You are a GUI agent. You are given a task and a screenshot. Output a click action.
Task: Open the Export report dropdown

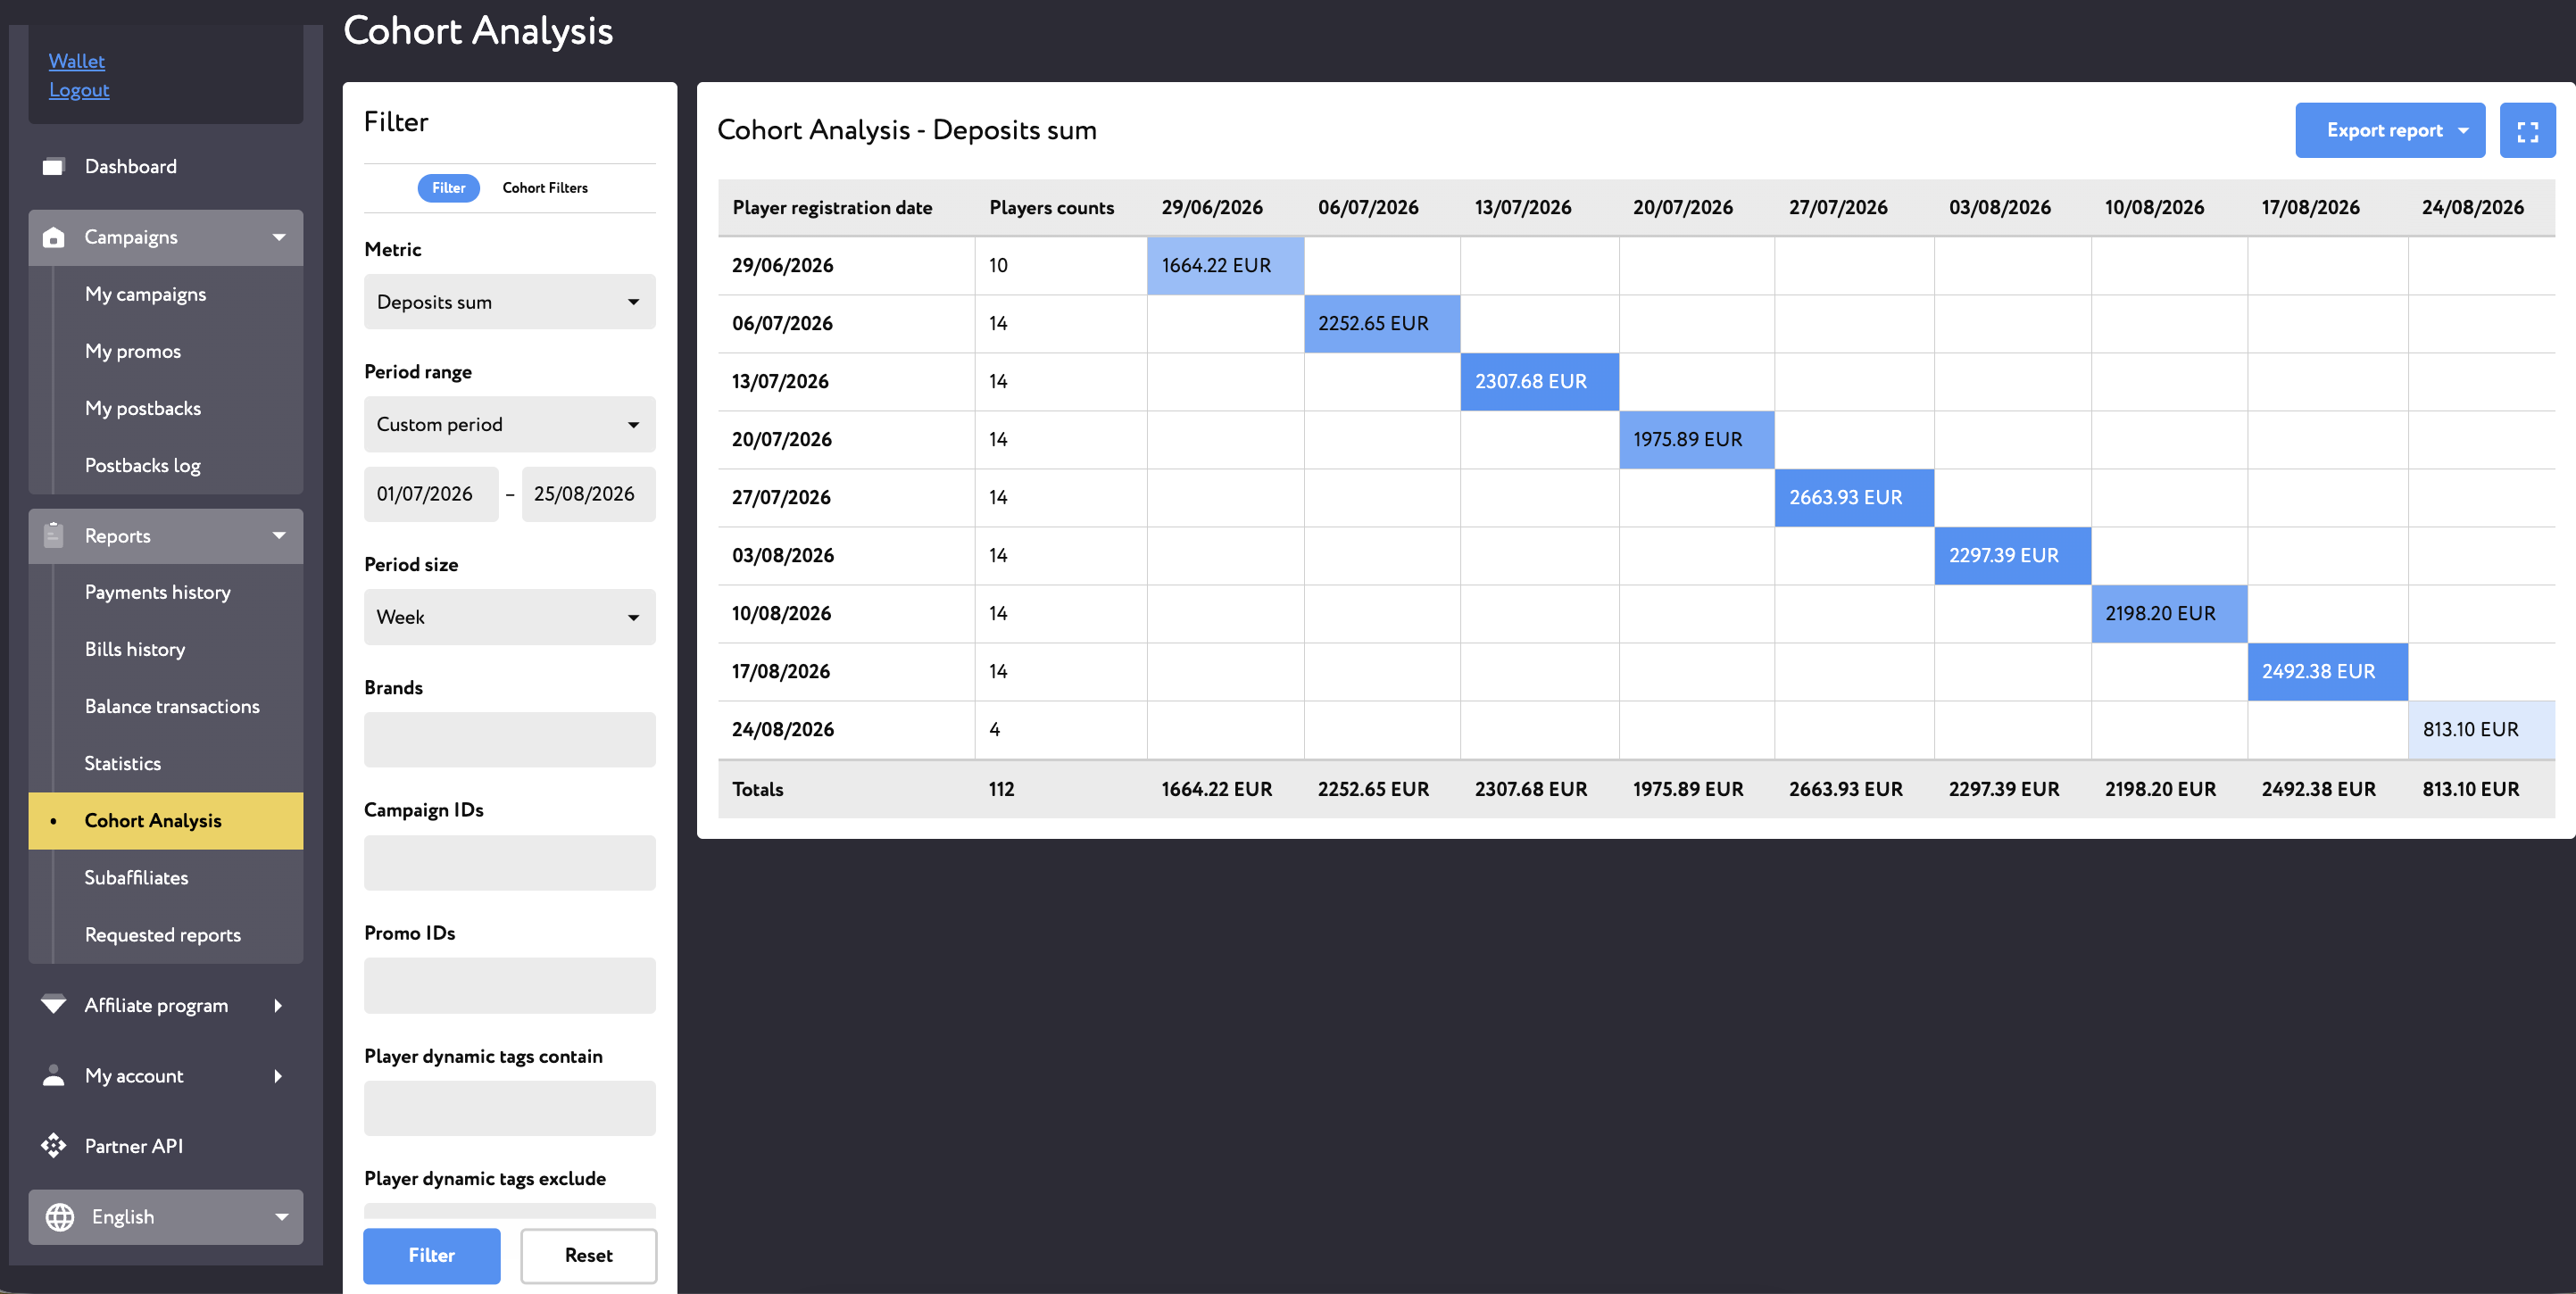coord(2389,131)
